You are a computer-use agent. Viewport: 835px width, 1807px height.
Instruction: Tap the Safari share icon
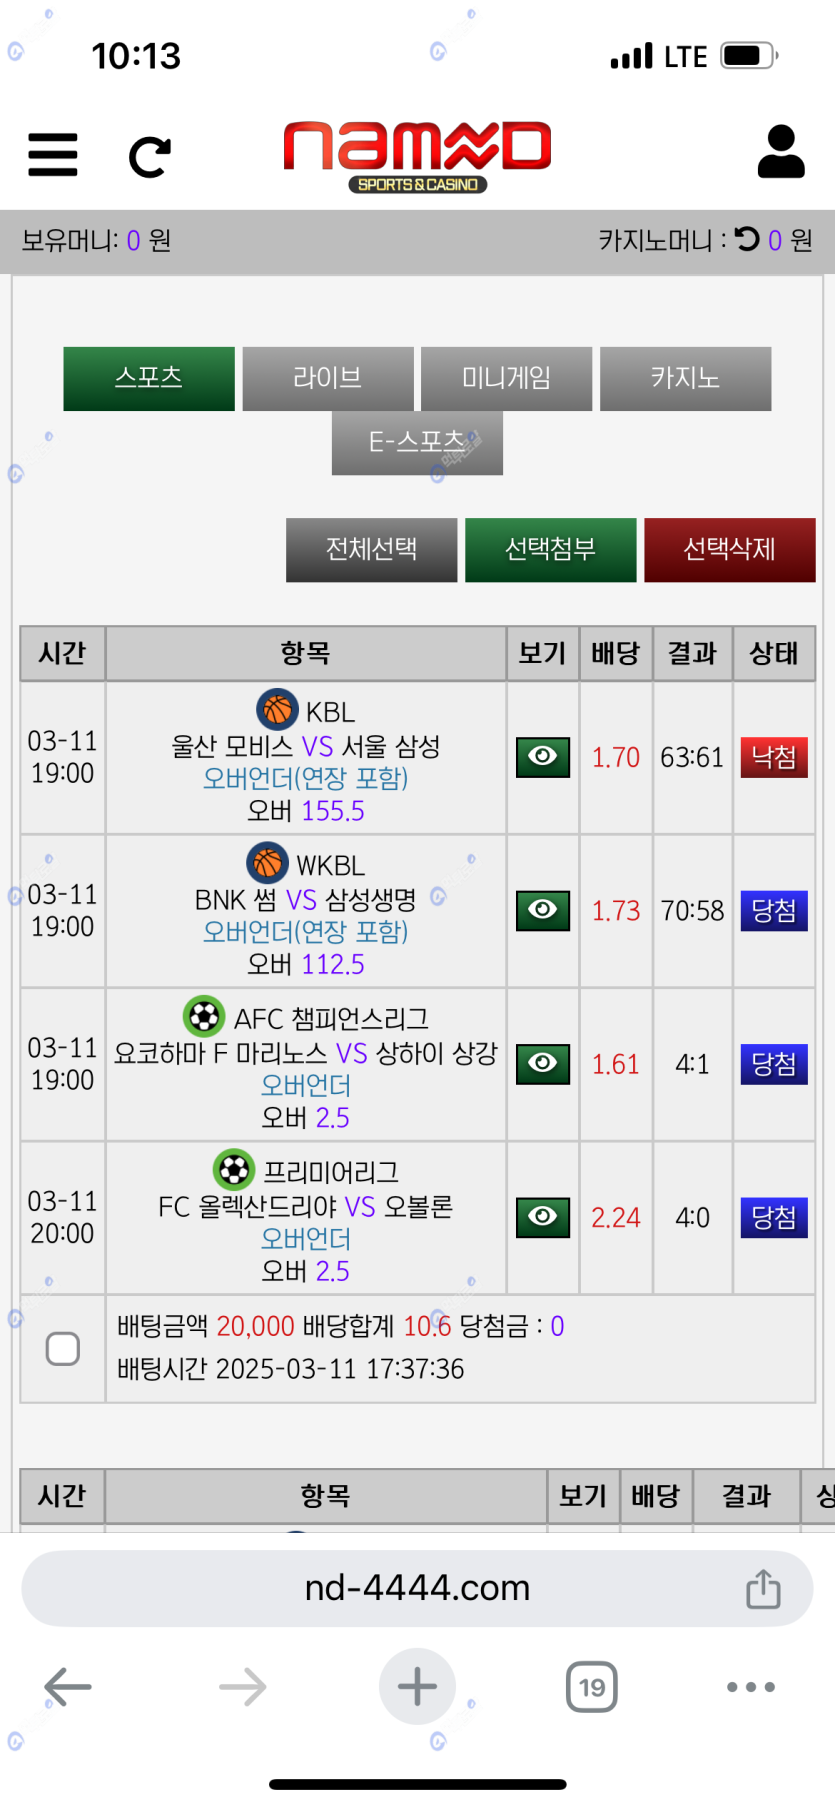[763, 1588]
